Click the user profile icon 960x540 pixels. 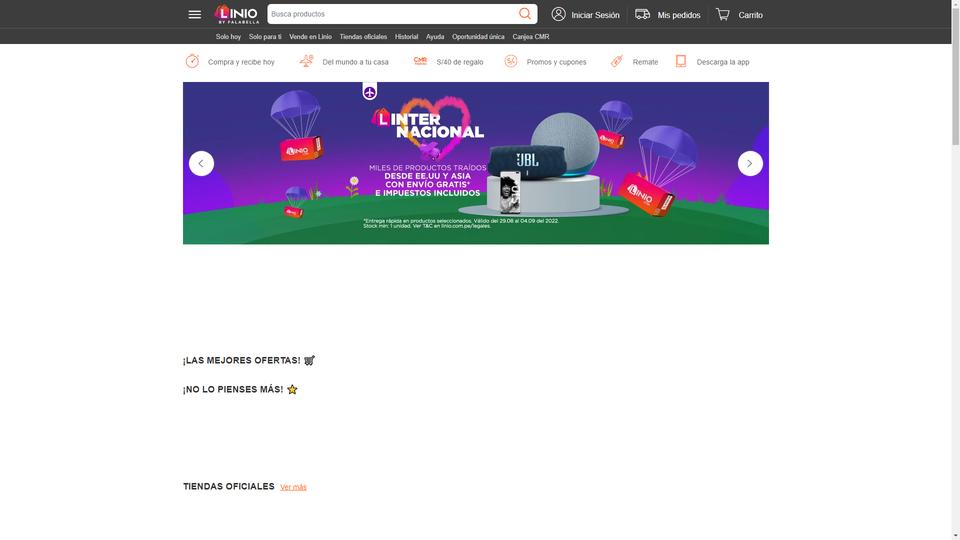tap(558, 14)
